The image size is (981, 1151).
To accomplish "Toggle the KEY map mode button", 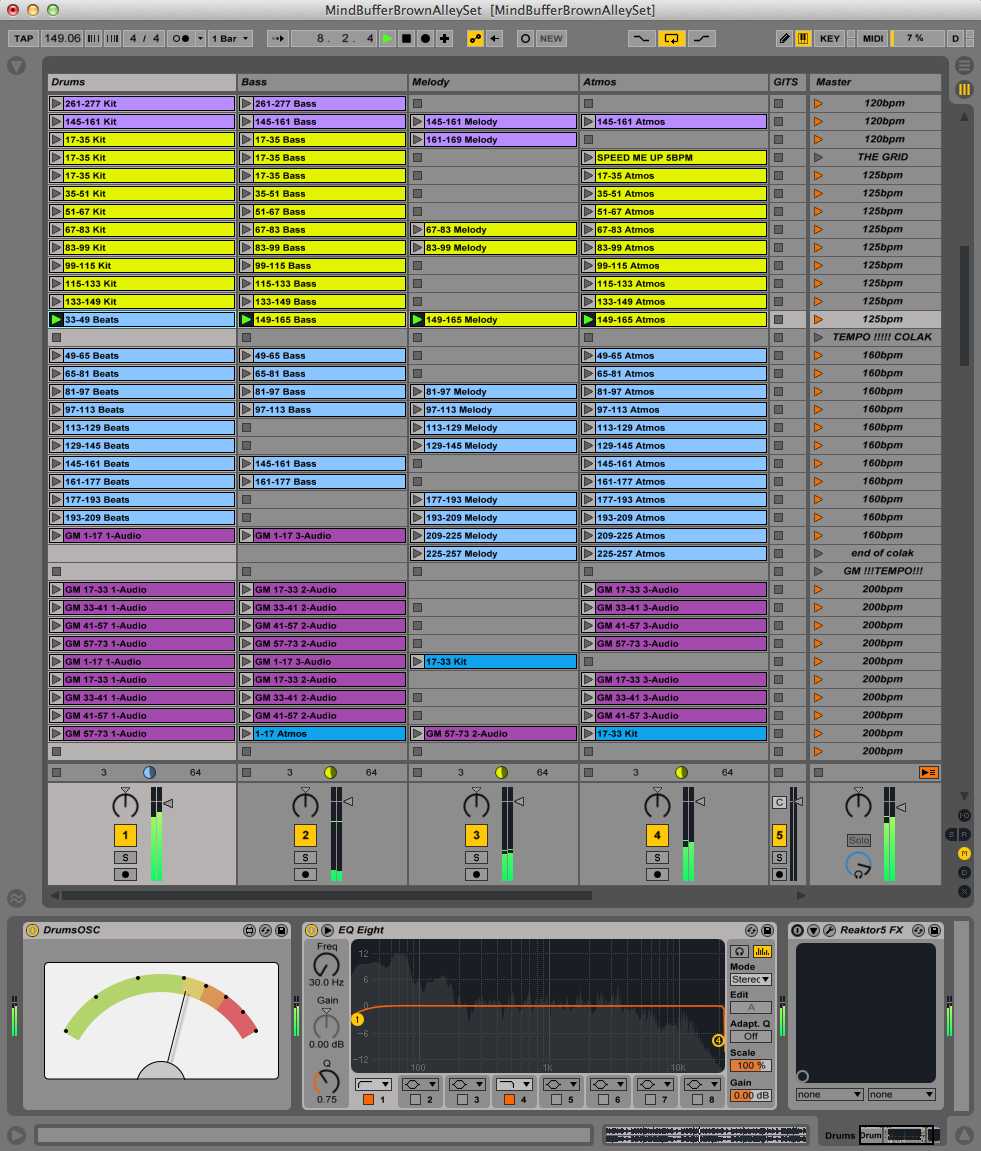I will click(829, 38).
